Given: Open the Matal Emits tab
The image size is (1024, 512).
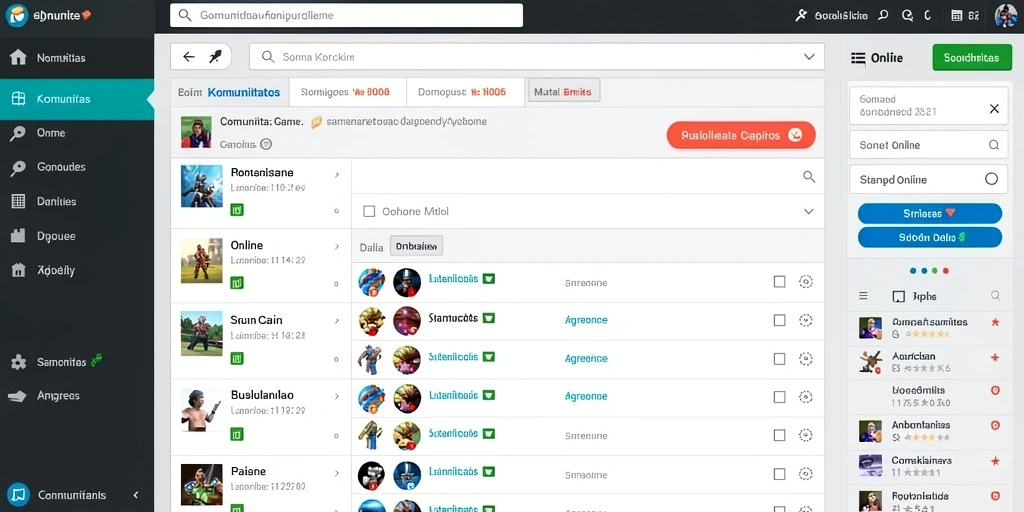Looking at the screenshot, I should [563, 92].
